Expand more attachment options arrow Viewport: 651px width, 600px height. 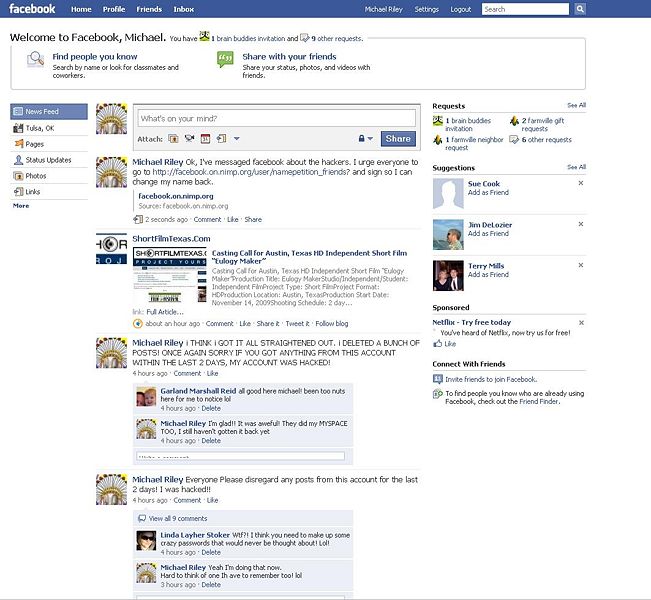coord(236,139)
